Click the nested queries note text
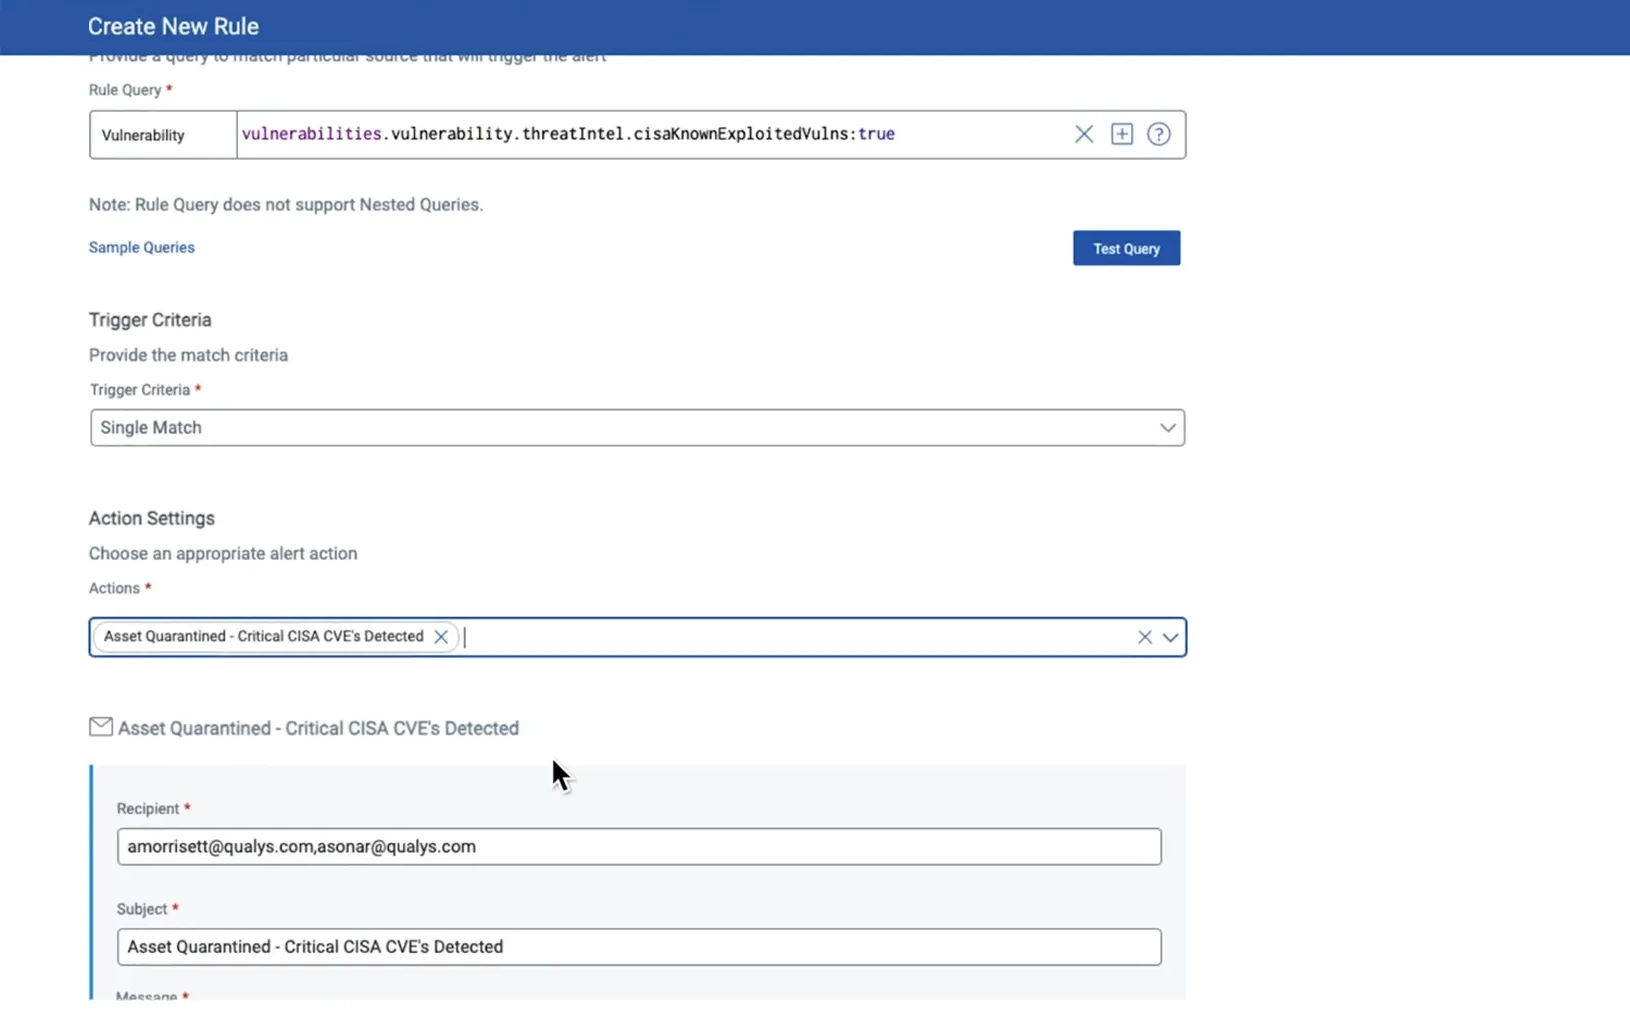 tap(285, 205)
